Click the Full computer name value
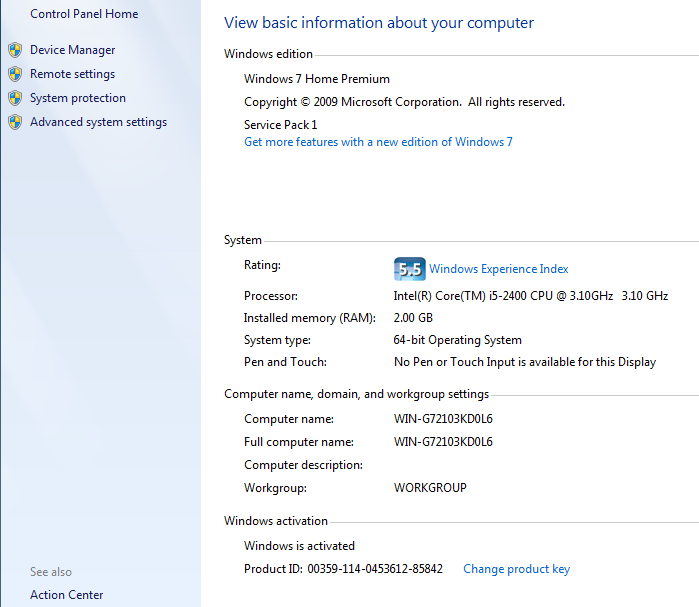 tap(443, 442)
